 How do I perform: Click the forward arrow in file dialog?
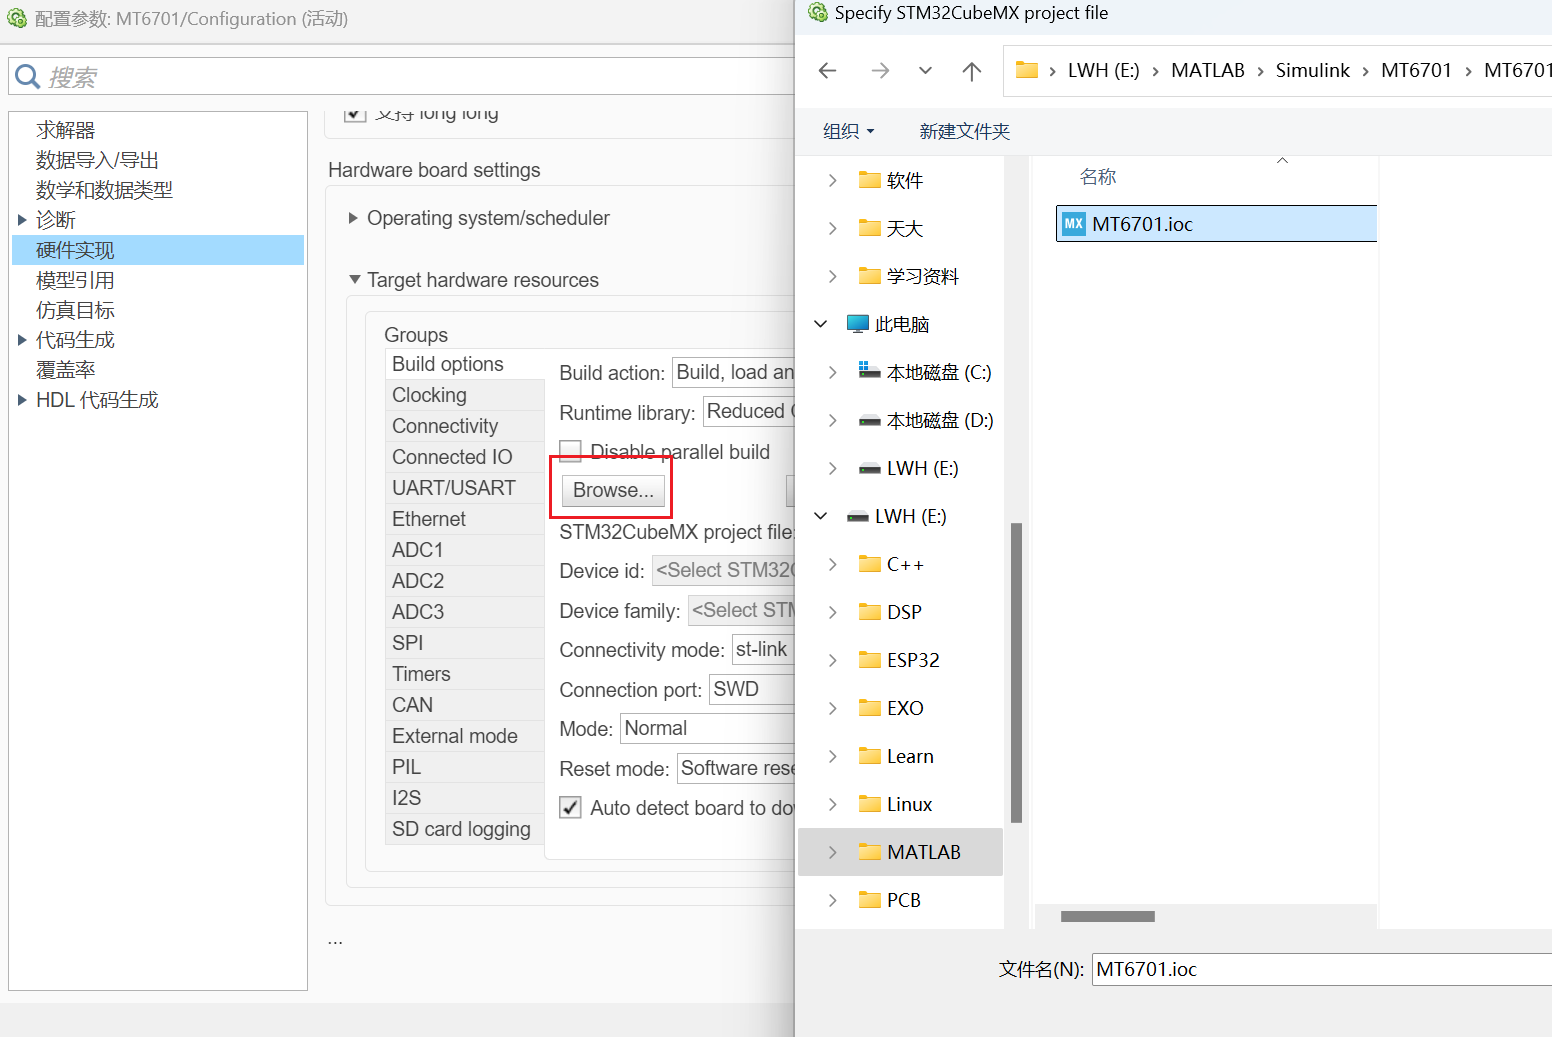pos(880,70)
